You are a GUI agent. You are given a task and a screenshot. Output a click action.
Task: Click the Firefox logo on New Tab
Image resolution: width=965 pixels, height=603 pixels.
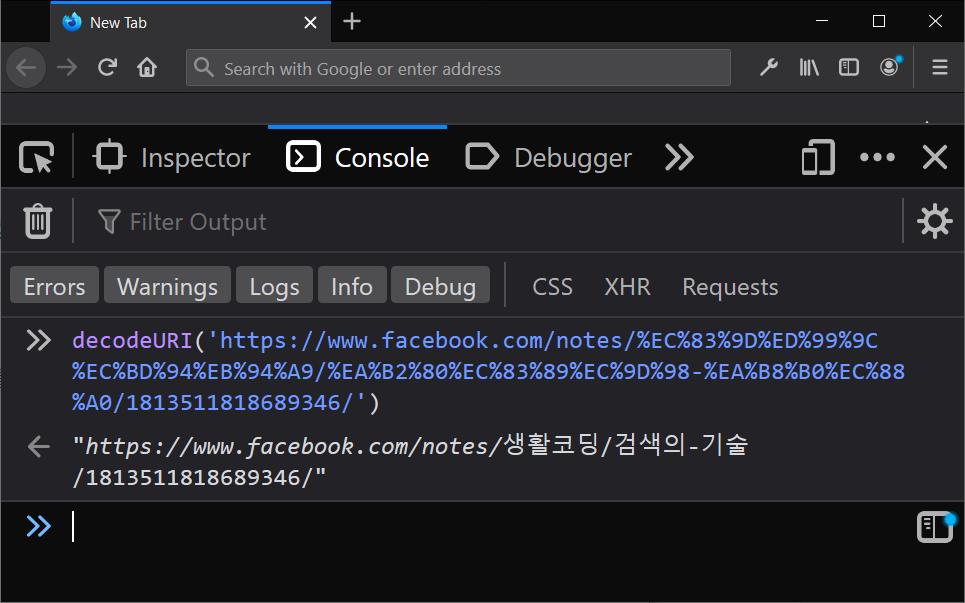point(72,22)
